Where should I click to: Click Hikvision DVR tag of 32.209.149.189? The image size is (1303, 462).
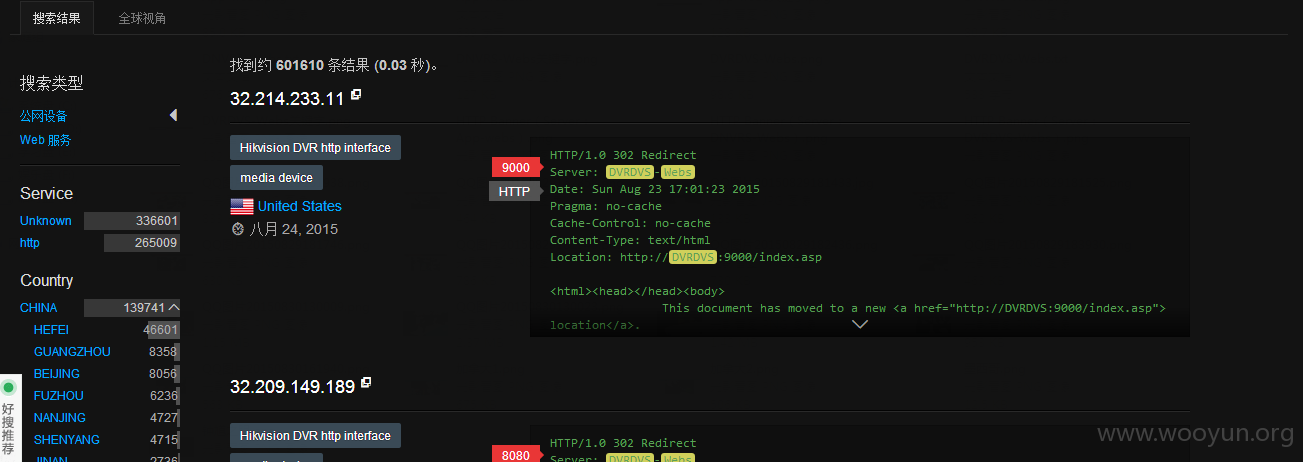[x=315, y=435]
